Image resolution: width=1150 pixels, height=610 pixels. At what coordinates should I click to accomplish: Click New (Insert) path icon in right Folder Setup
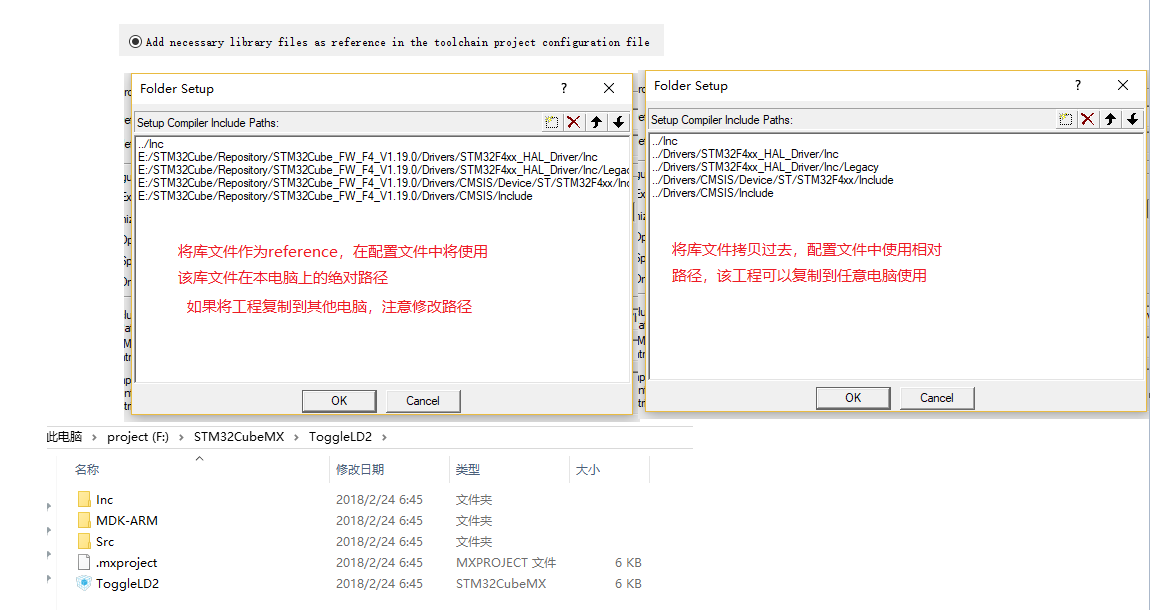click(1066, 120)
